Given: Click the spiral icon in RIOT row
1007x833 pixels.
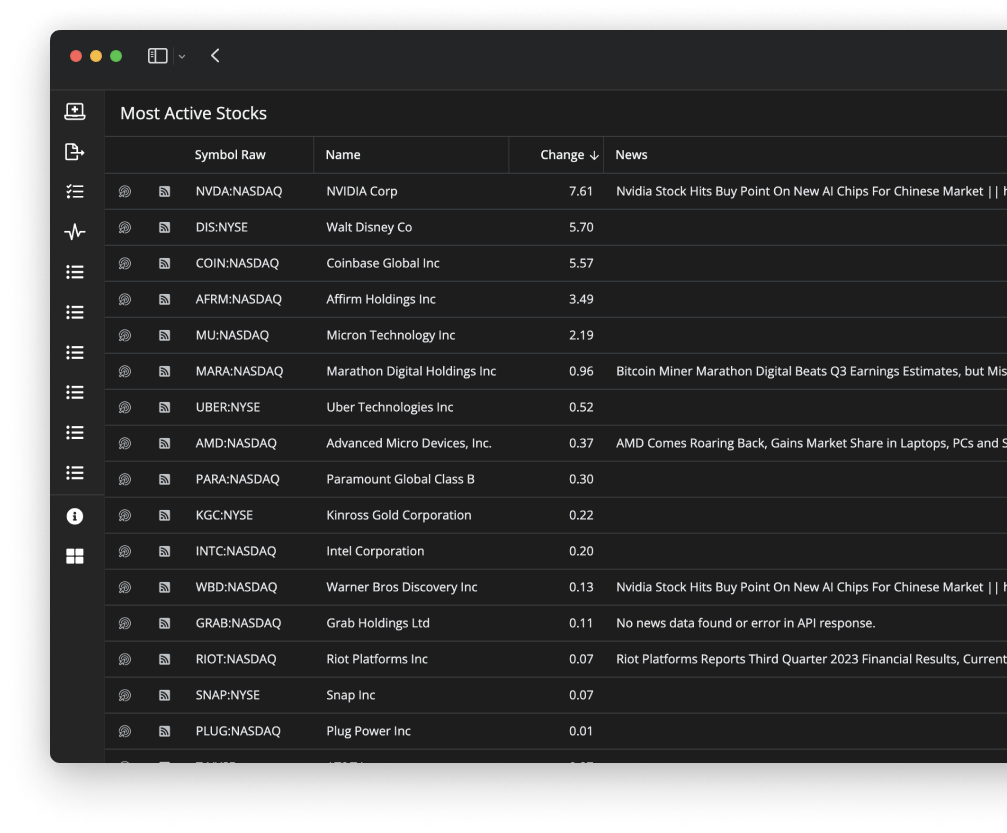Looking at the screenshot, I should [x=125, y=659].
